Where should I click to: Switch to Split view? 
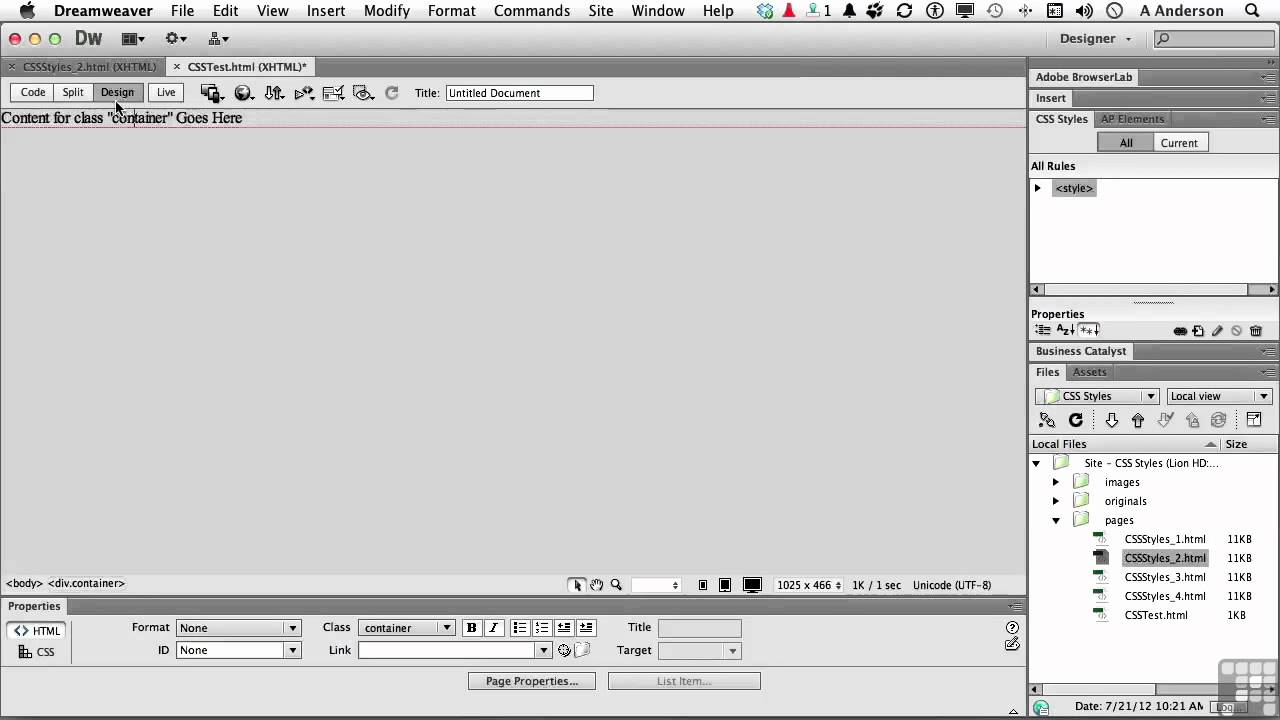coord(73,92)
